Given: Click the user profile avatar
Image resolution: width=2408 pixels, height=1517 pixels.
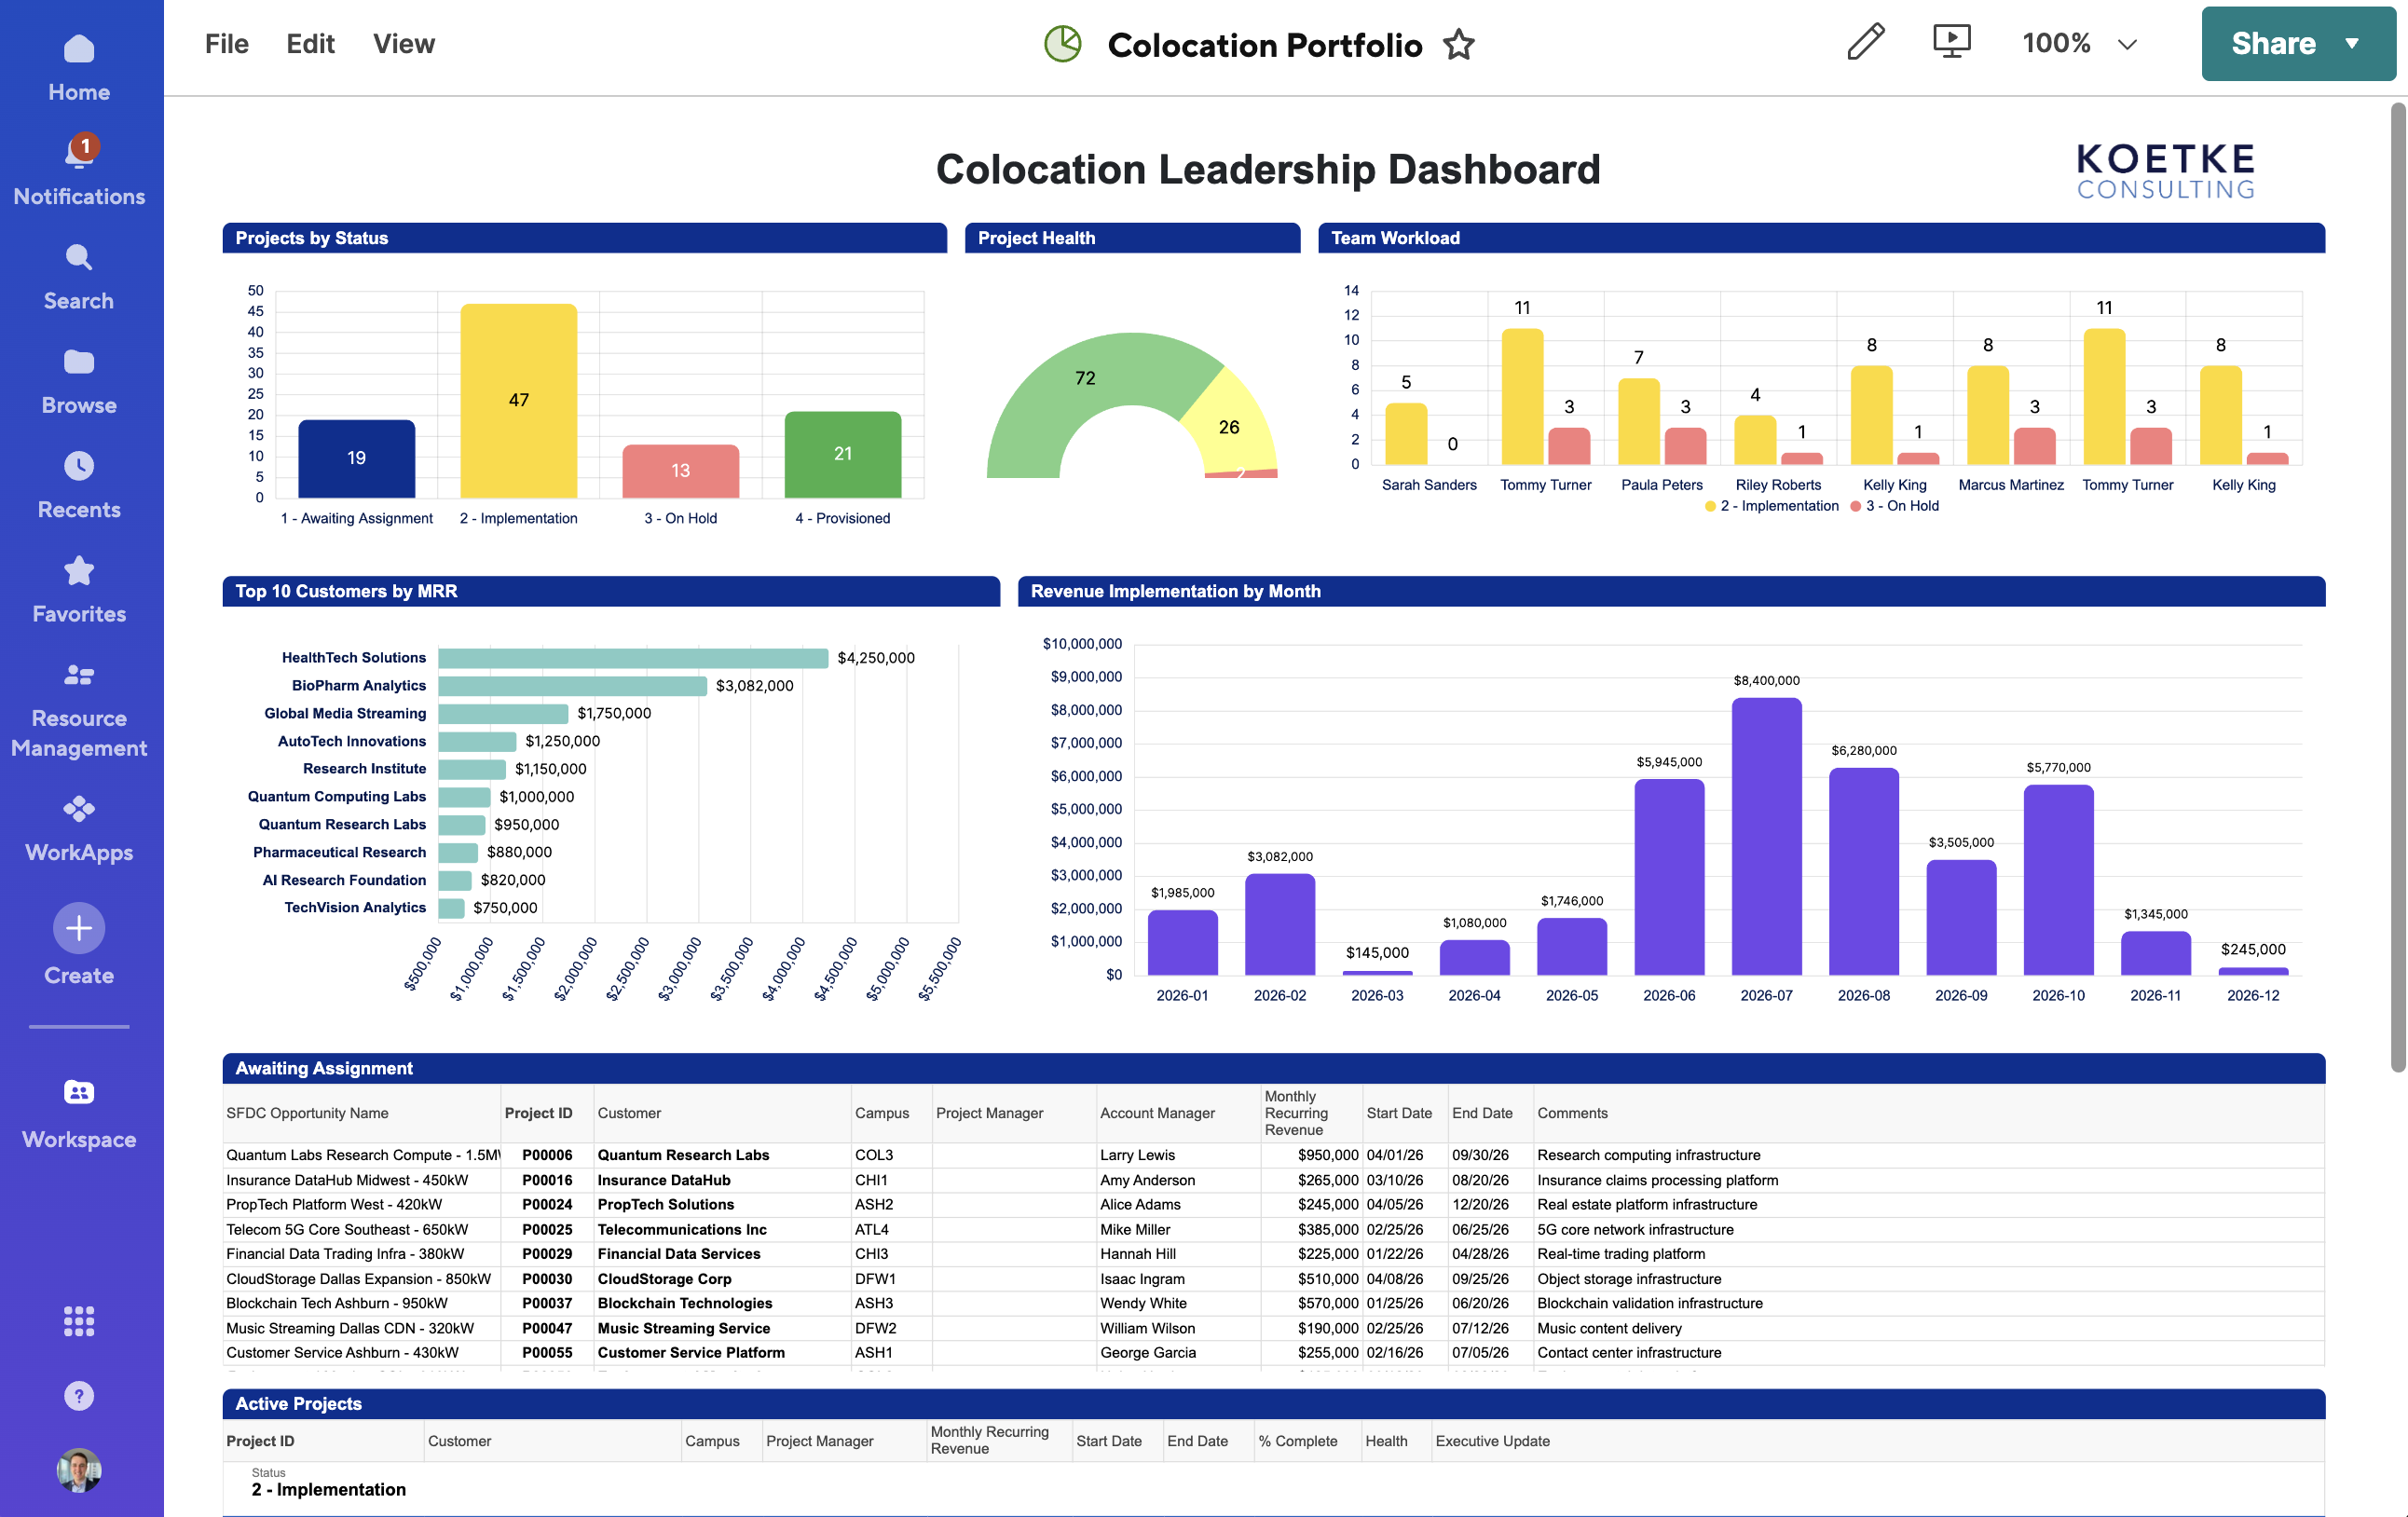Looking at the screenshot, I should tap(78, 1470).
